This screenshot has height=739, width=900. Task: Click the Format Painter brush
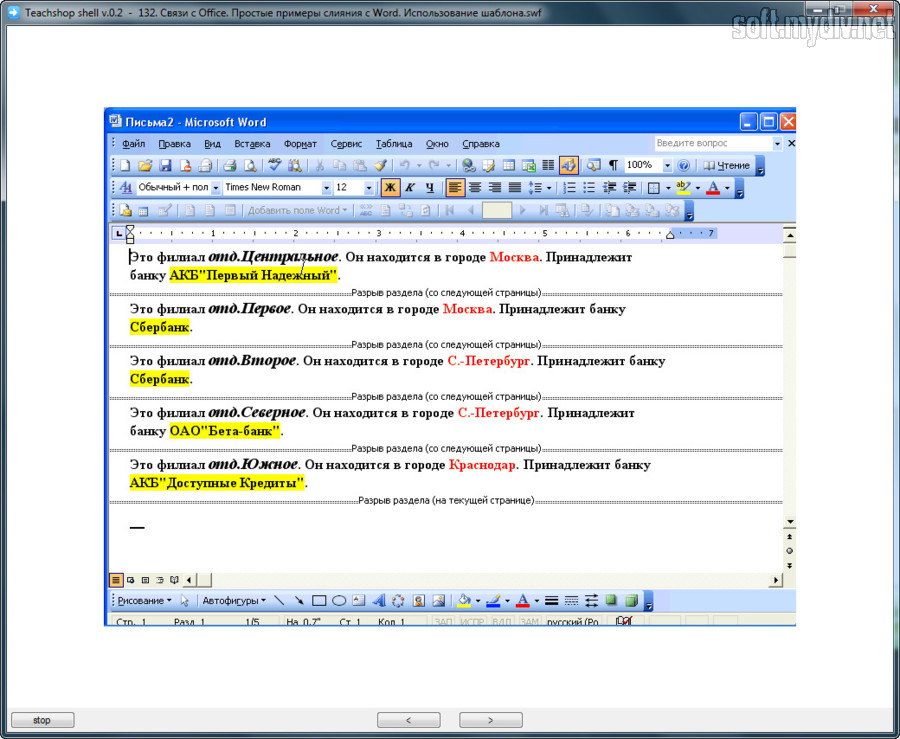coord(380,166)
